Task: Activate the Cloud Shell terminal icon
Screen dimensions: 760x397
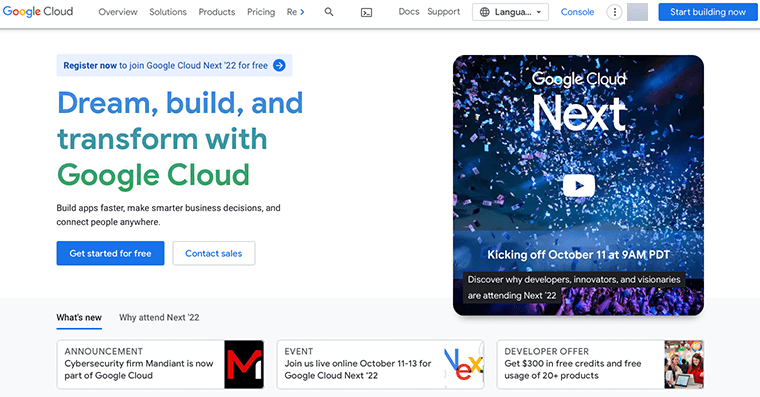Action: (x=366, y=13)
